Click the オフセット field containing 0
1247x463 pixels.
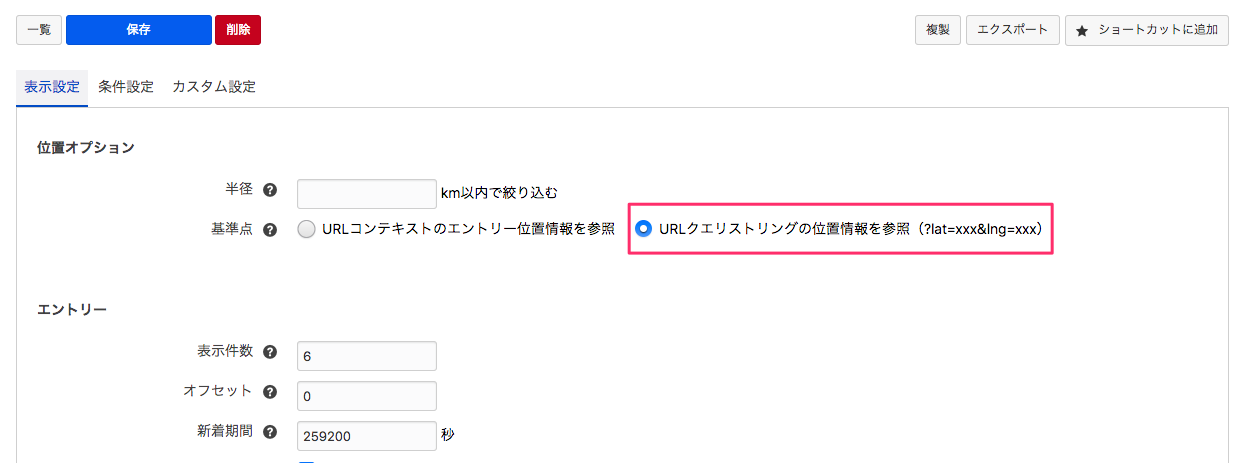point(367,396)
